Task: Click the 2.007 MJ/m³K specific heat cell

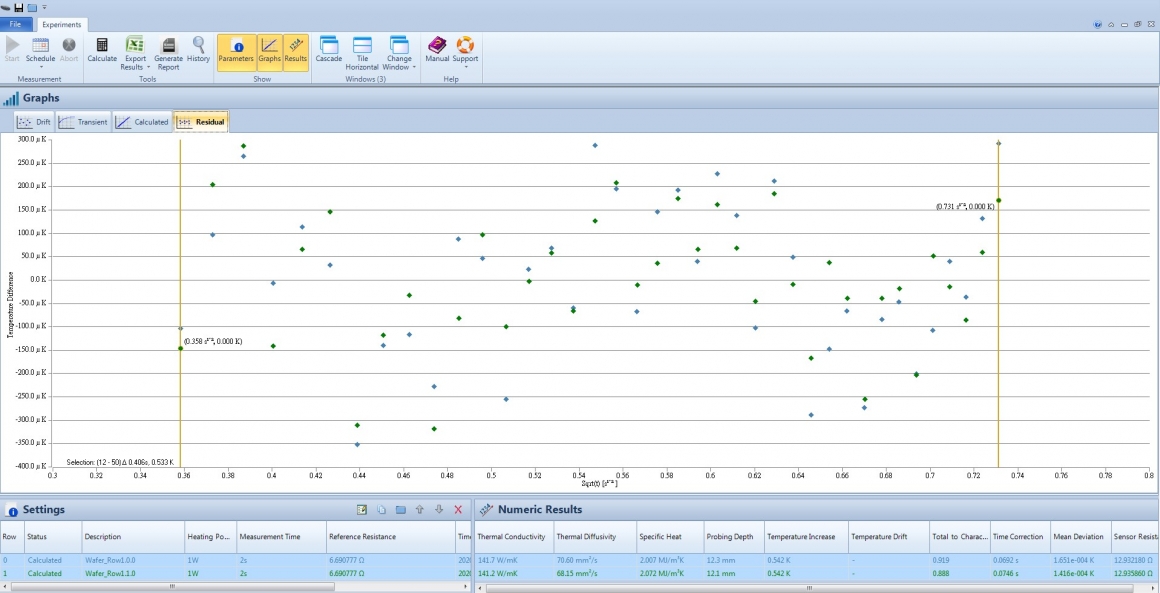Action: [670, 560]
